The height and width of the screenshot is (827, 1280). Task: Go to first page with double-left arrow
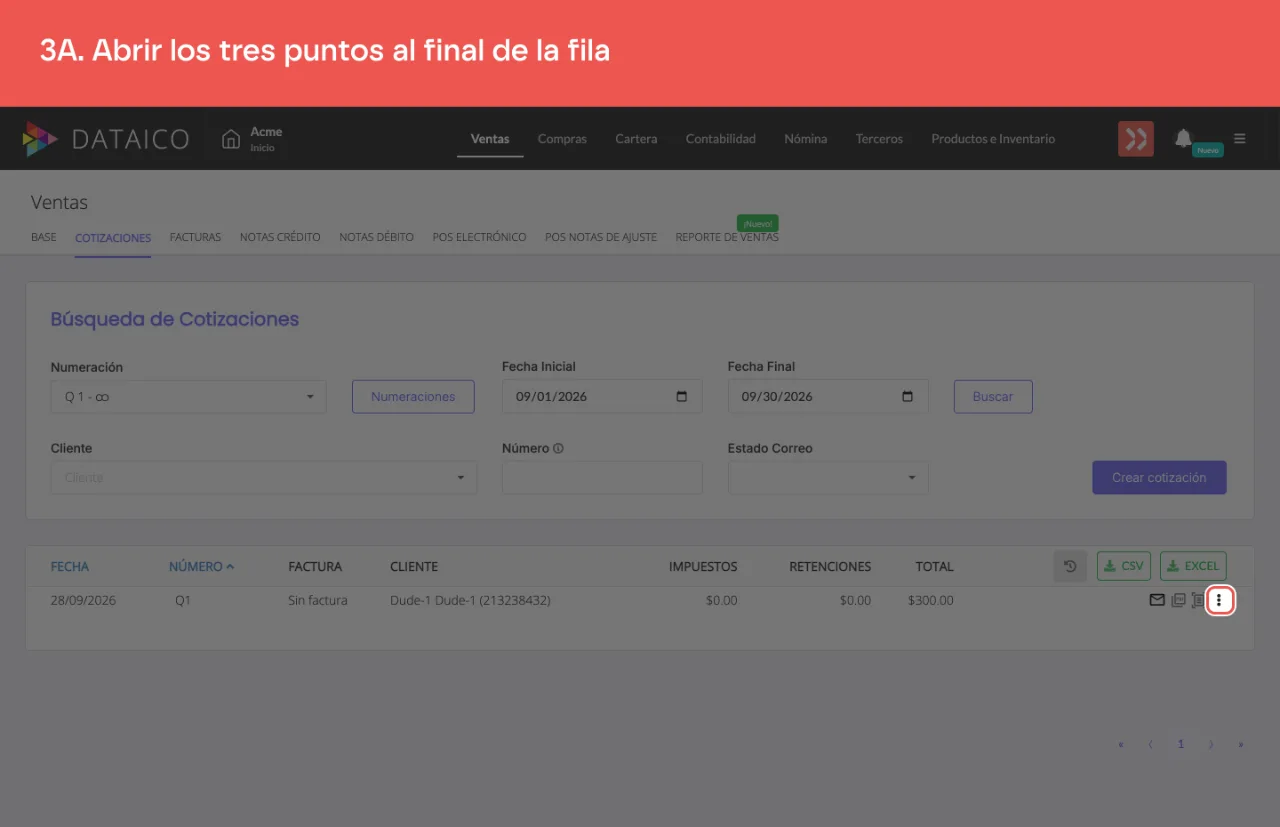pos(1121,744)
